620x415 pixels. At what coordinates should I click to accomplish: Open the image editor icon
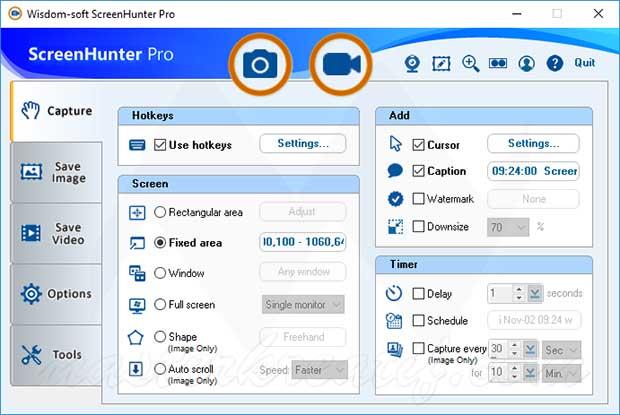tap(441, 63)
